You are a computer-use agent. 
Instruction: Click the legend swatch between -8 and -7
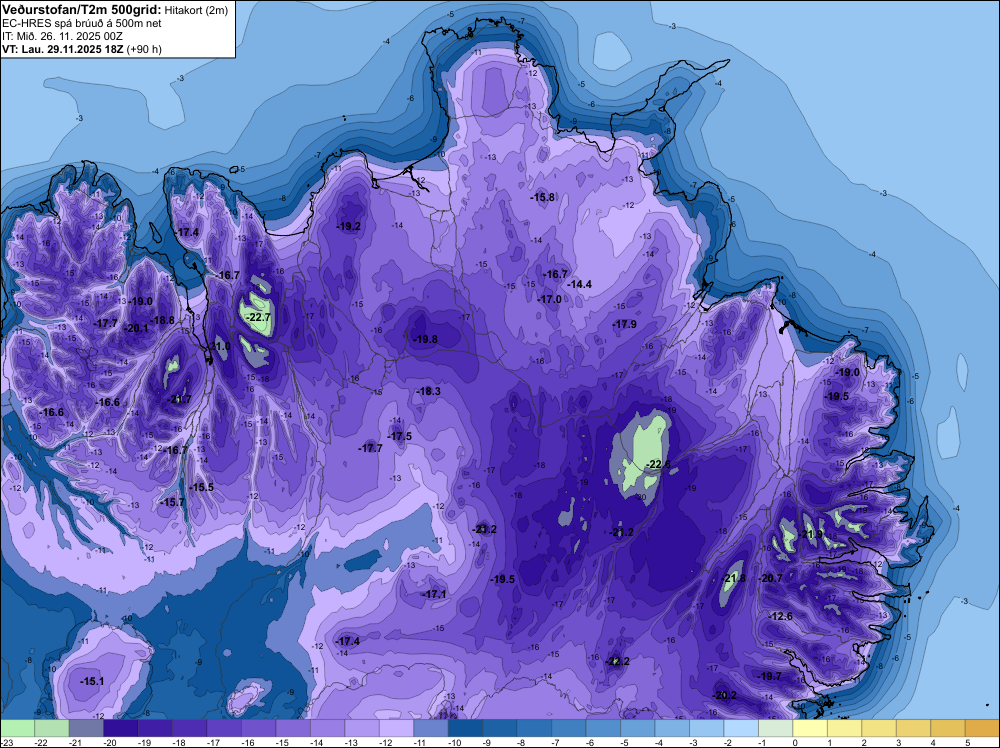click(x=534, y=728)
